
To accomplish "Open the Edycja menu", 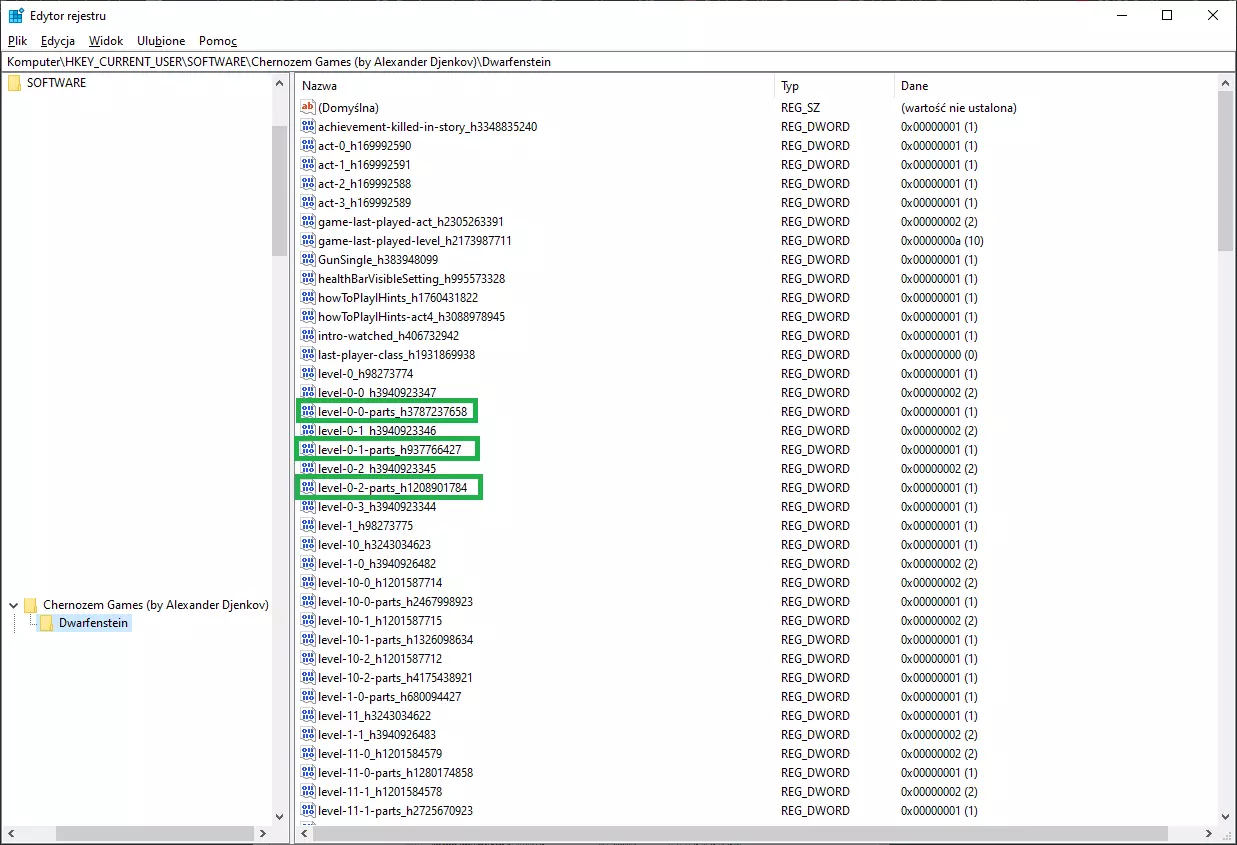I will (x=58, y=41).
